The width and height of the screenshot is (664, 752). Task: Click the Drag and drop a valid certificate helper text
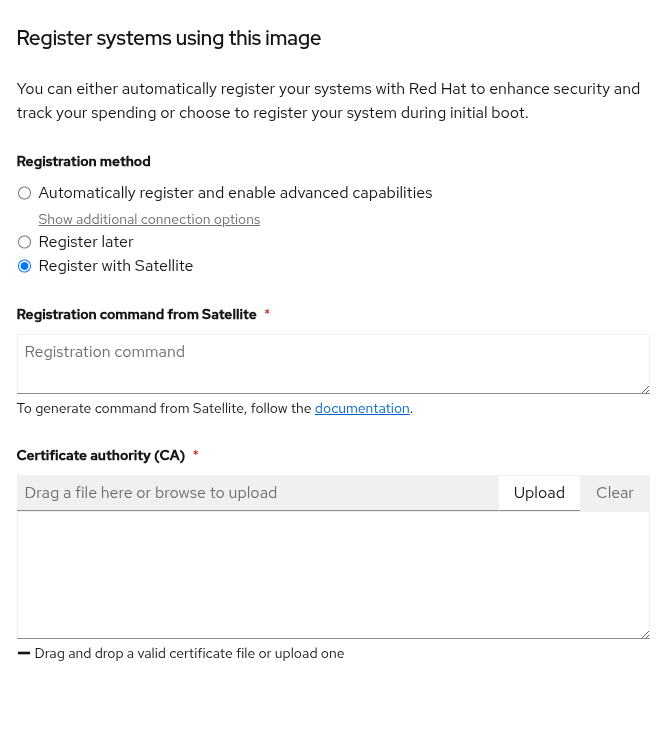(189, 653)
